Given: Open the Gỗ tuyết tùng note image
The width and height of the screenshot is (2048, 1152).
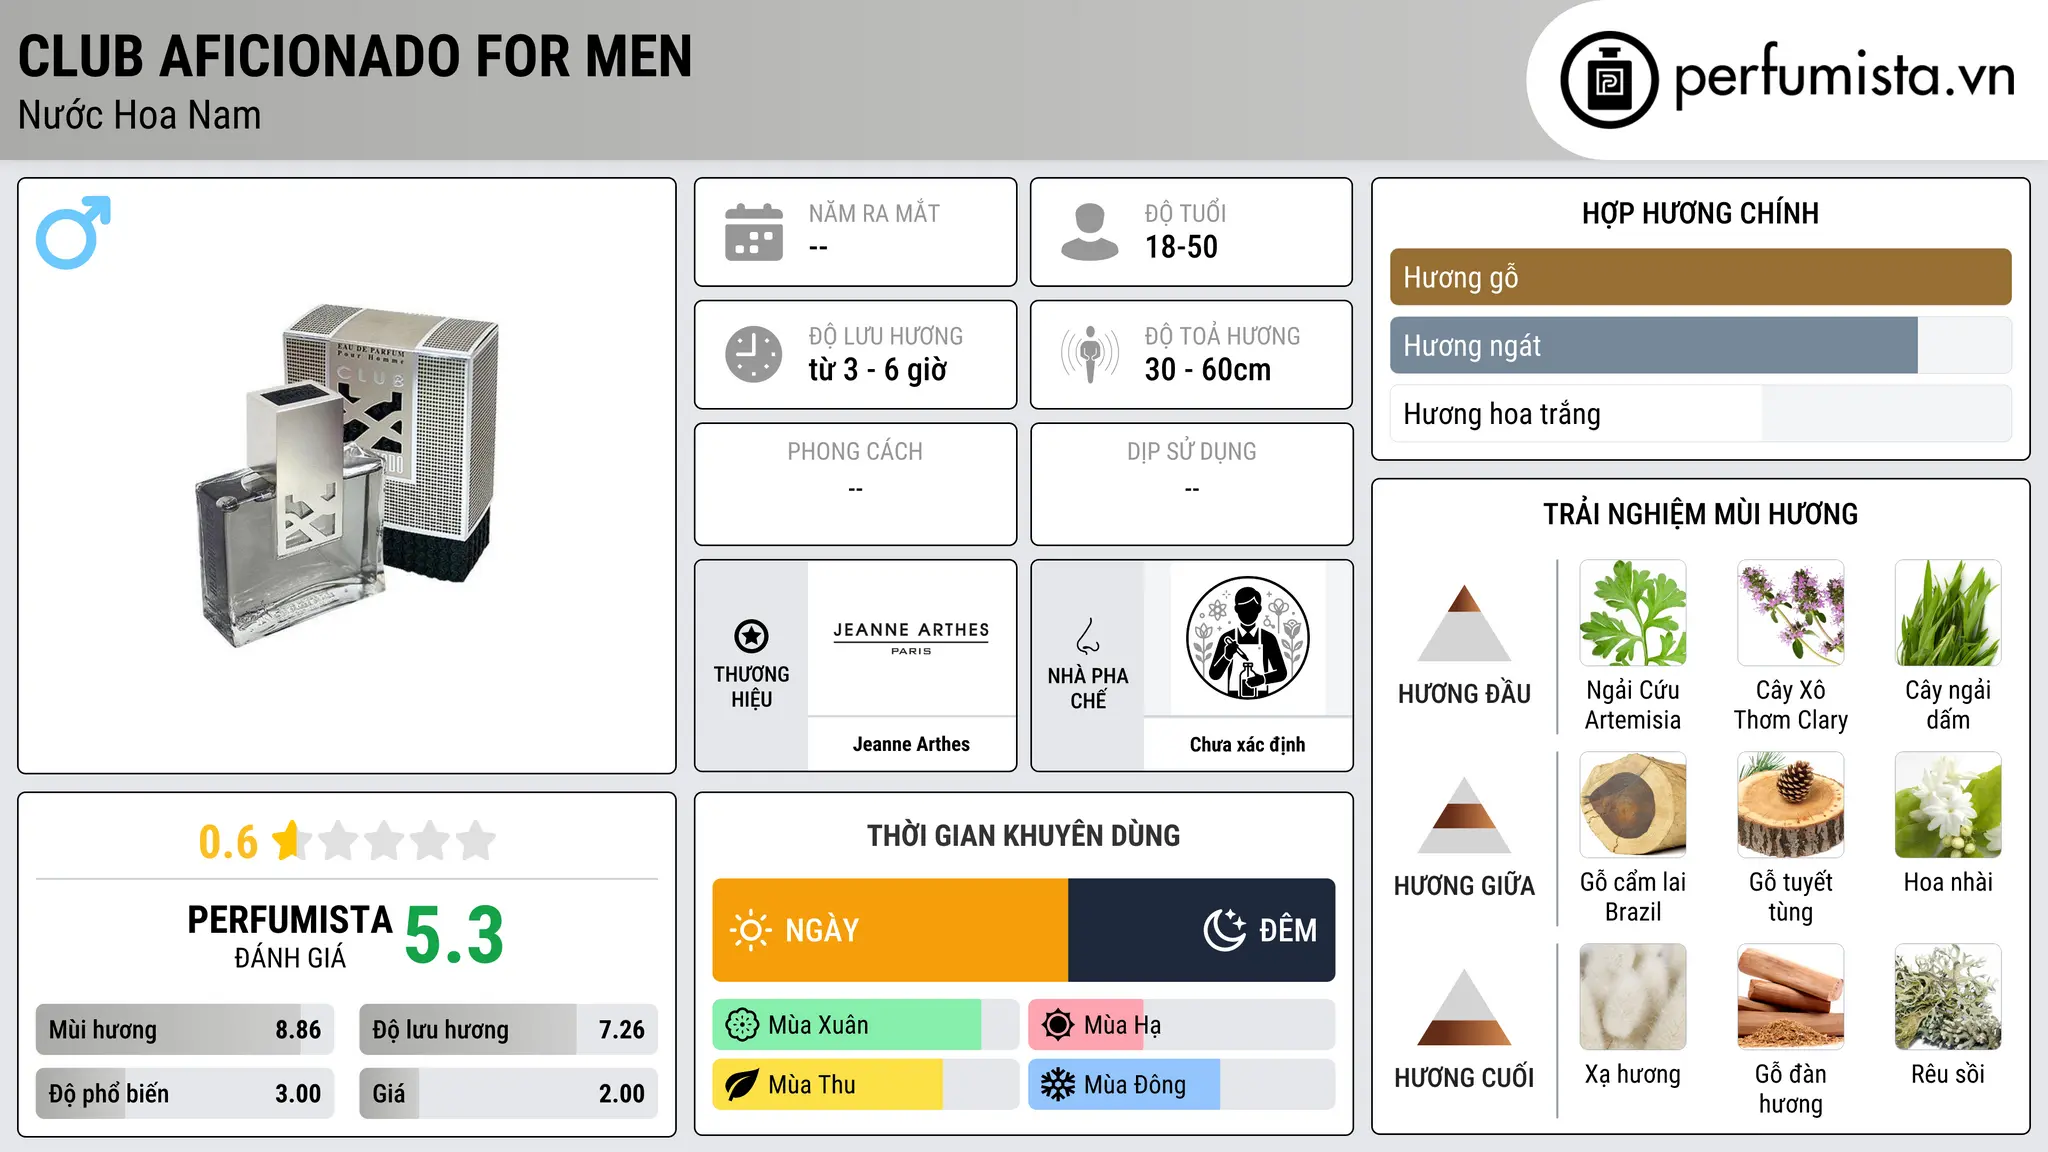Looking at the screenshot, I should pyautogui.click(x=1790, y=804).
